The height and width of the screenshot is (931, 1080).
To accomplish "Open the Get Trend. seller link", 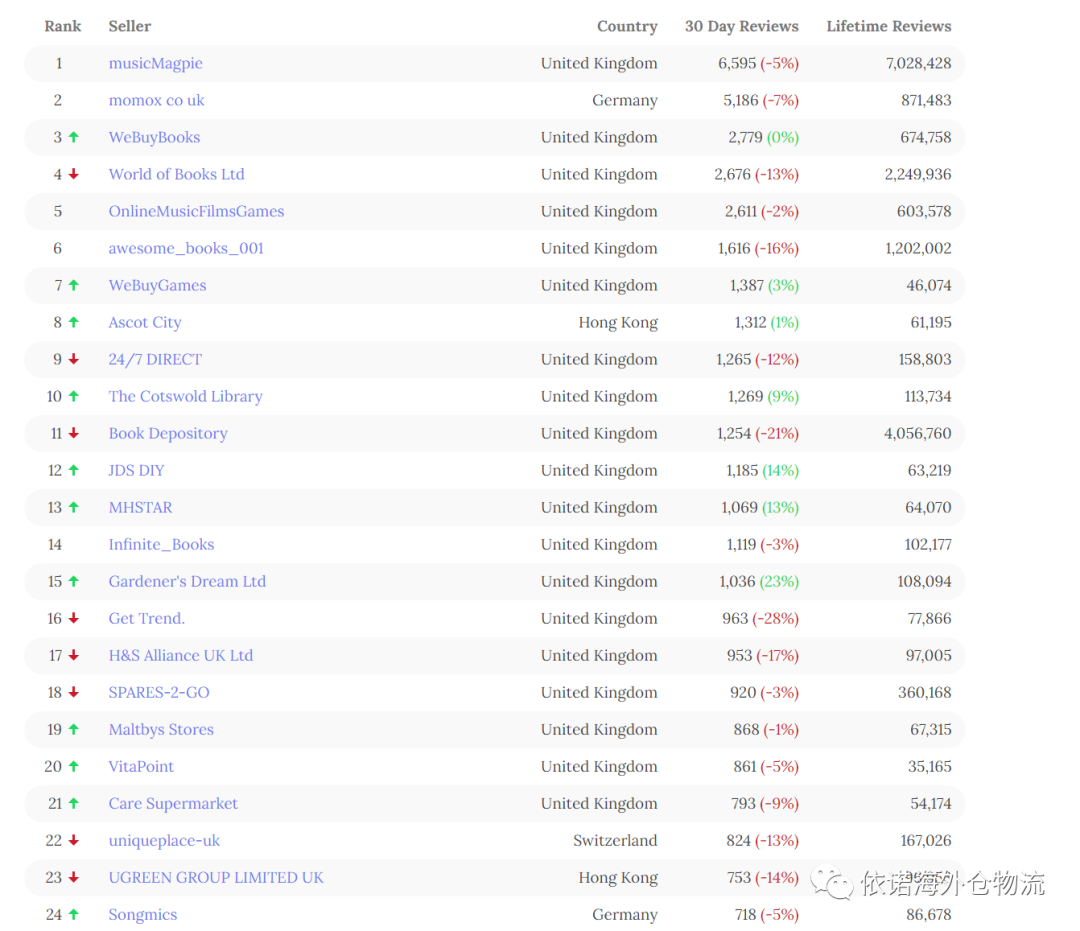I will click(147, 619).
